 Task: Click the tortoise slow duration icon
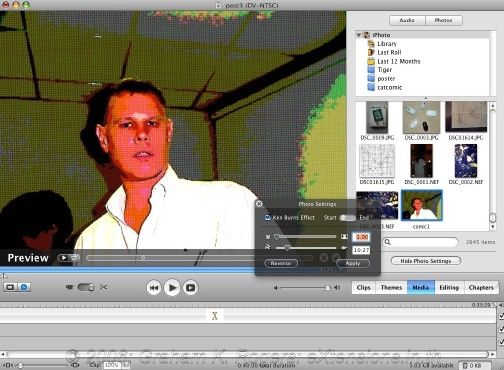(x=268, y=247)
